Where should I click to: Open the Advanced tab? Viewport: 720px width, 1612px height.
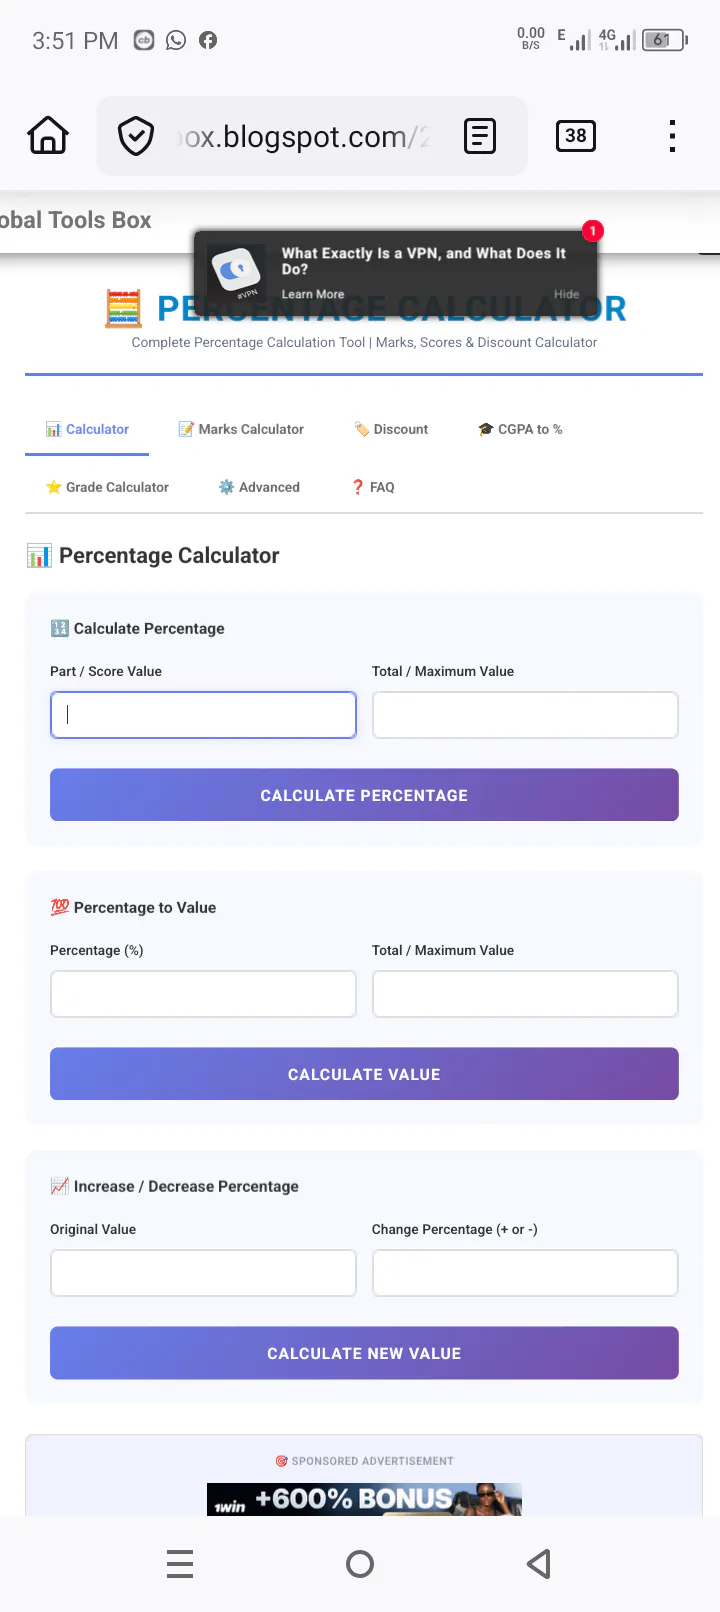259,487
